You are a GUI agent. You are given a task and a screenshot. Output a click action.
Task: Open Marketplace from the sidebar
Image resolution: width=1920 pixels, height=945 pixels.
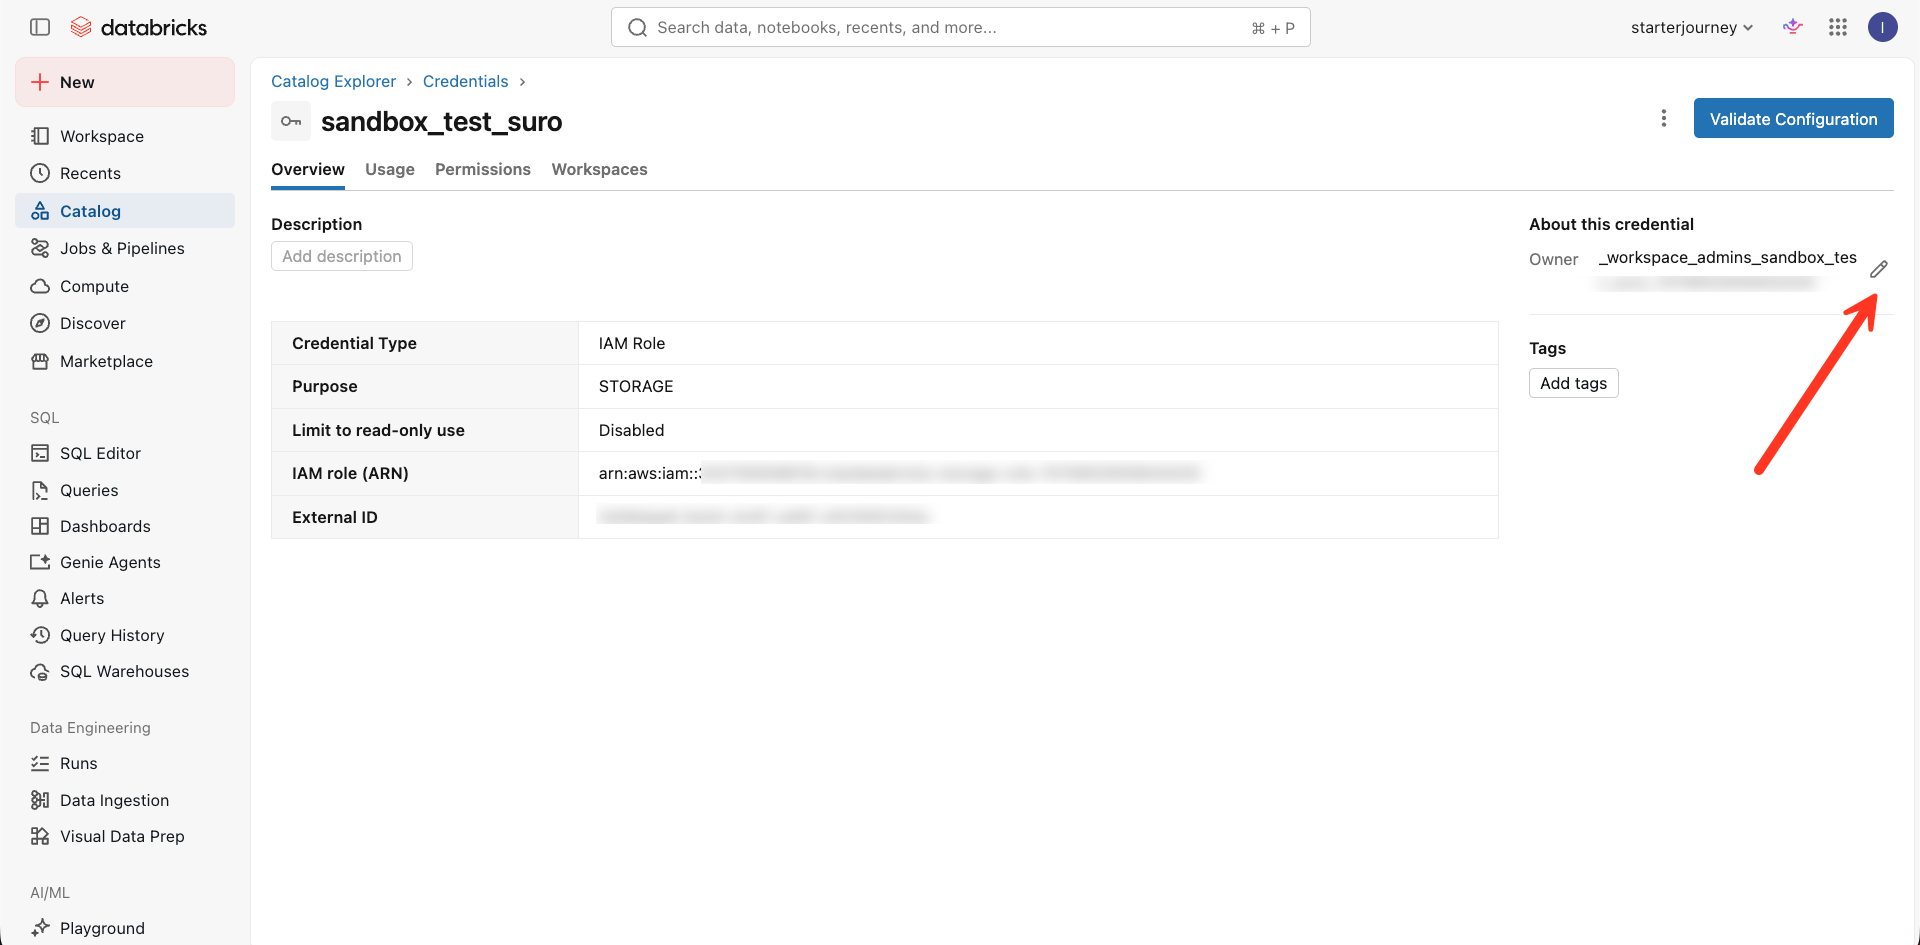(125, 361)
